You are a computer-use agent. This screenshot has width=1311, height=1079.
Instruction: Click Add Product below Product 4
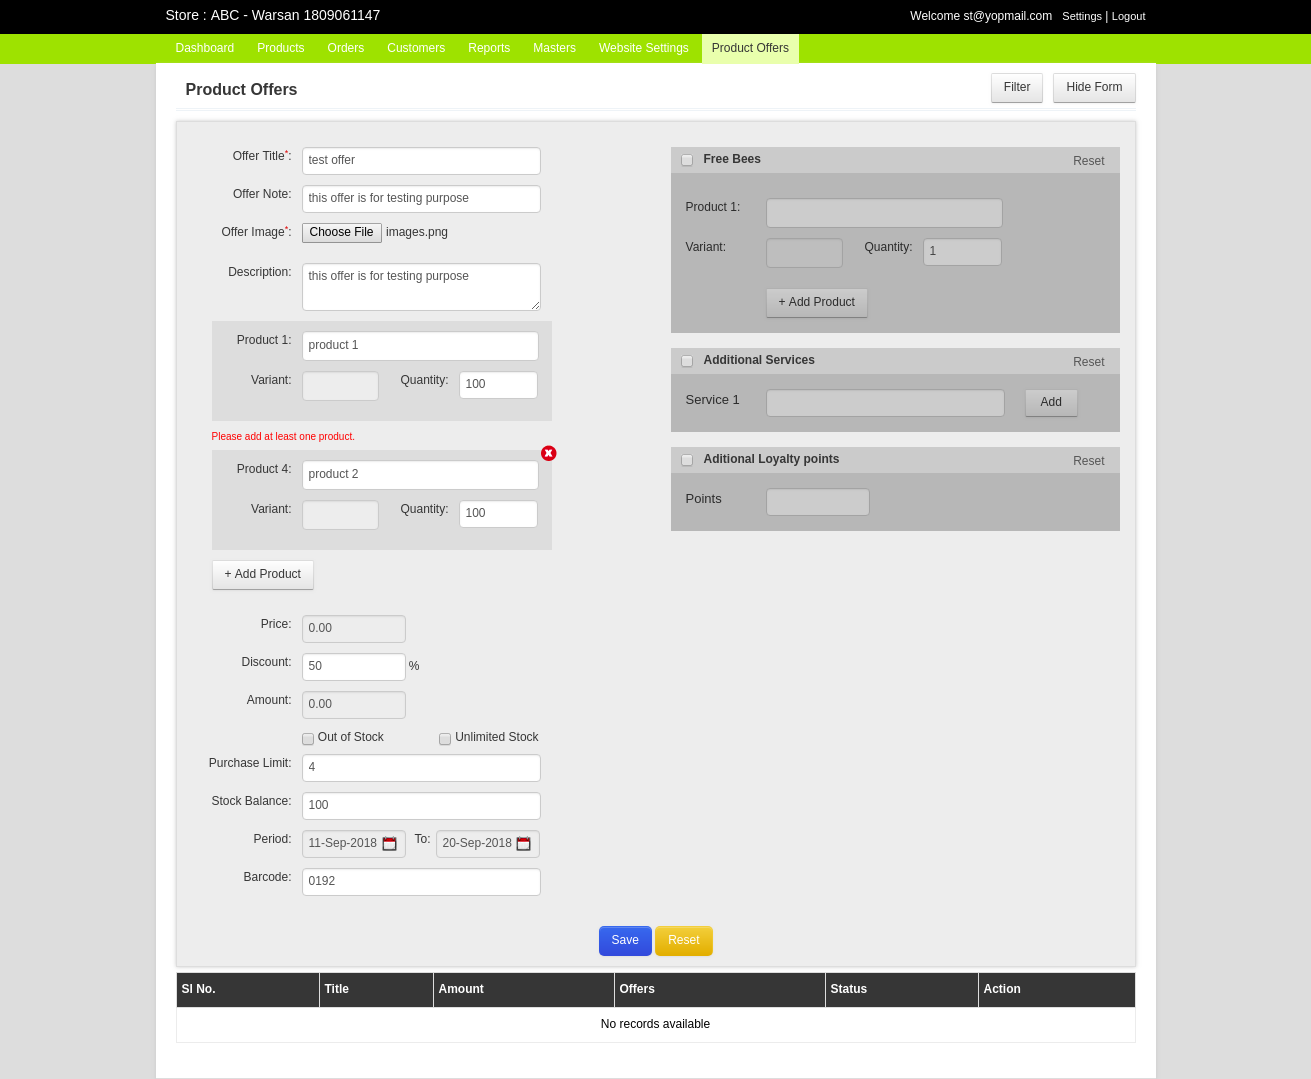tap(263, 575)
